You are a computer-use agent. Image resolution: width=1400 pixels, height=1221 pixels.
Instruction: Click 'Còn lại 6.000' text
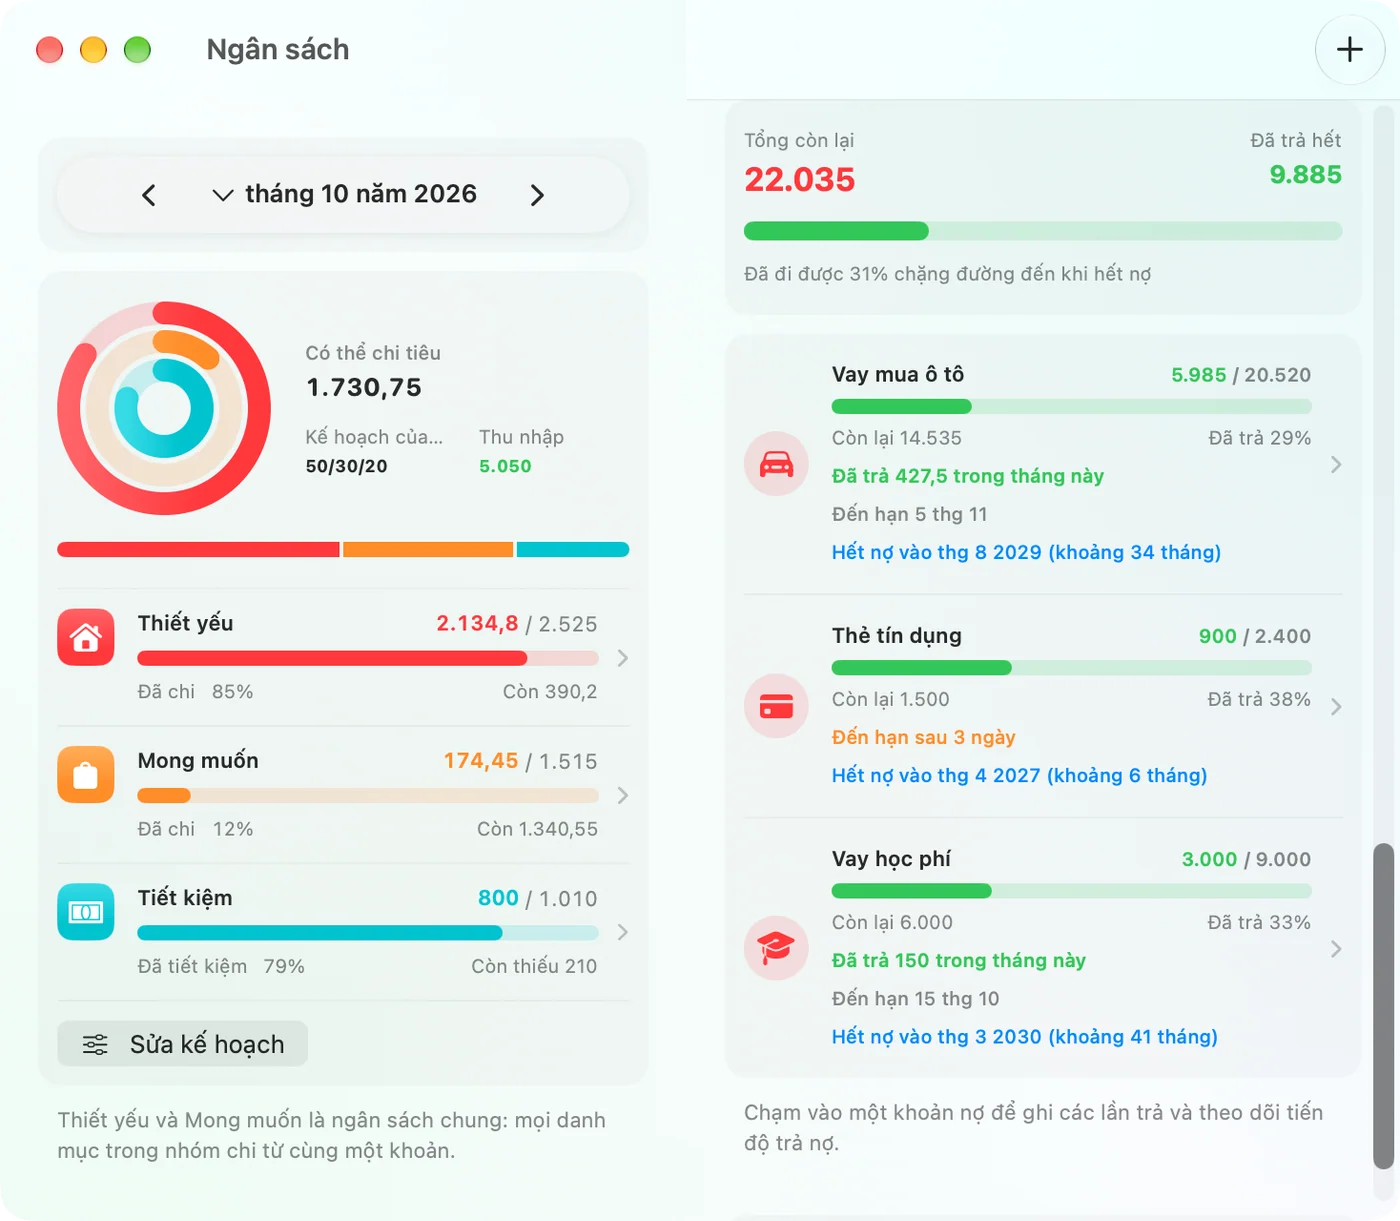pyautogui.click(x=892, y=922)
